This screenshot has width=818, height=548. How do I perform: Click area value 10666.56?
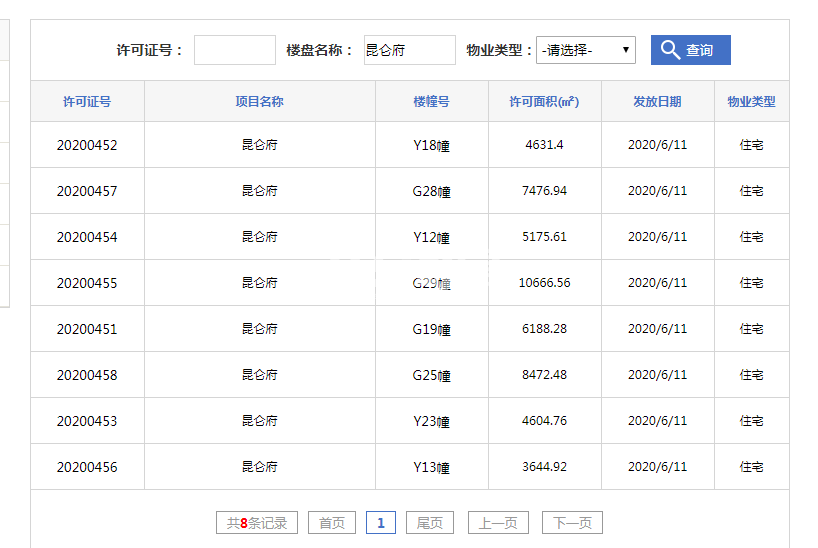click(x=544, y=282)
